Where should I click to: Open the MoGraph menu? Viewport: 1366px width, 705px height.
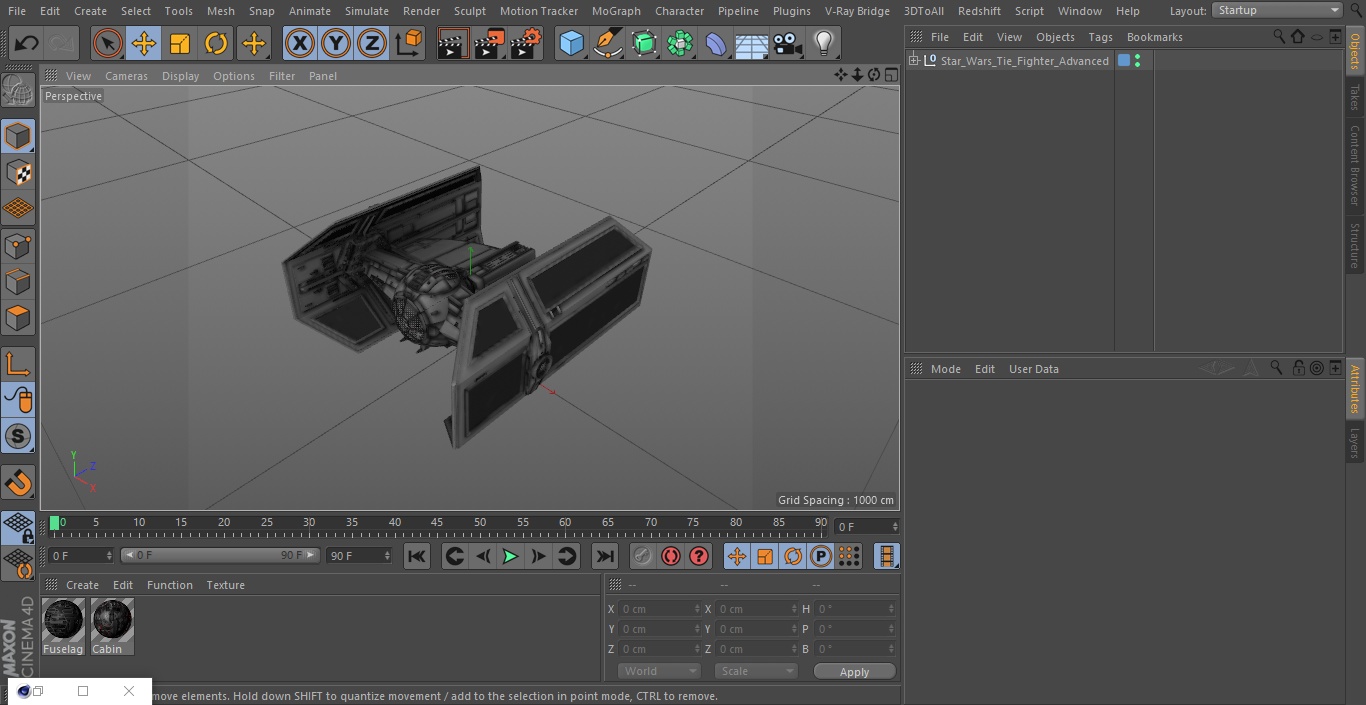pos(616,11)
